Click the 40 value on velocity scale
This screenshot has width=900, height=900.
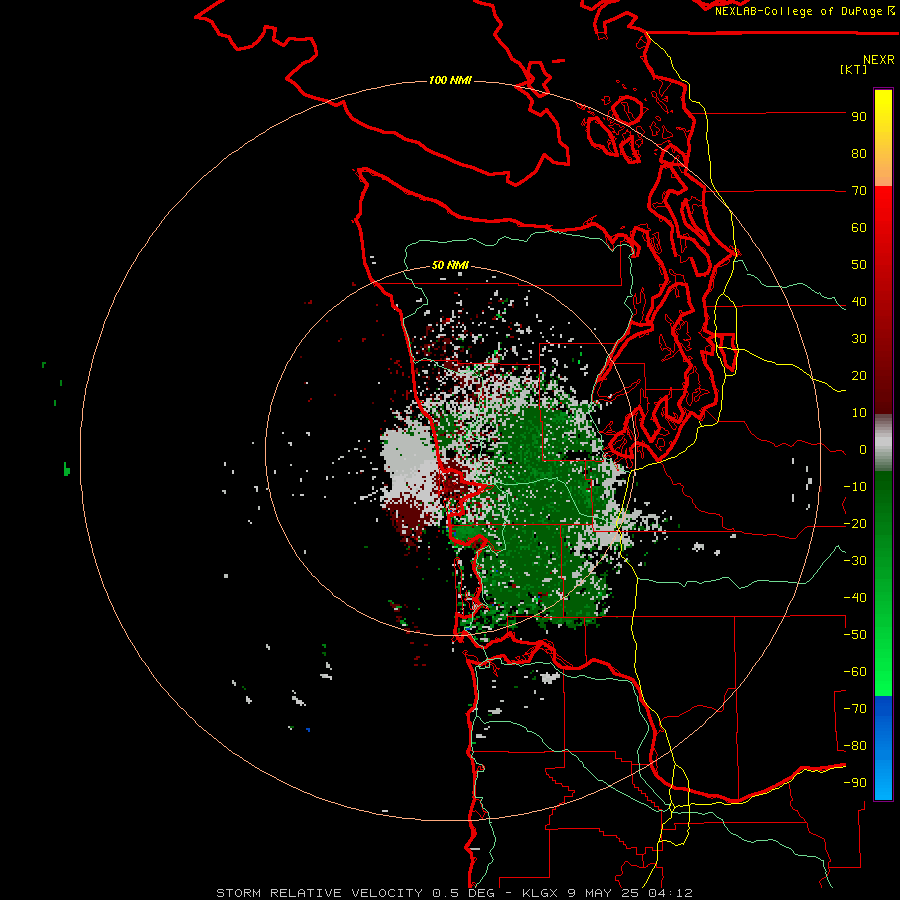[x=859, y=302]
